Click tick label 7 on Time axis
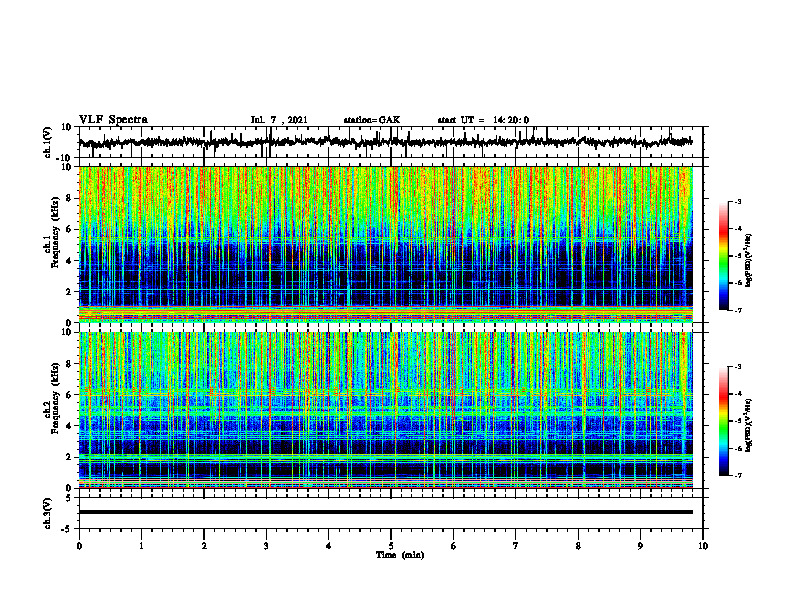Image resolution: width=792 pixels, height=612 pixels. point(516,546)
